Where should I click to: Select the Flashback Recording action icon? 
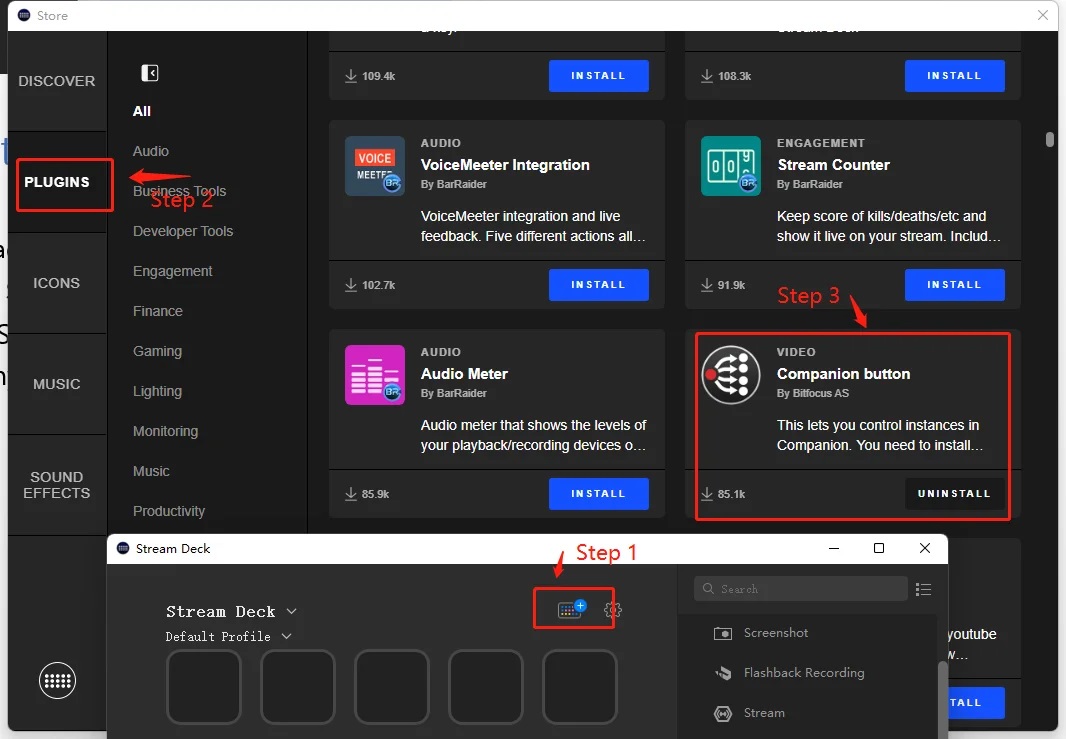click(x=723, y=673)
